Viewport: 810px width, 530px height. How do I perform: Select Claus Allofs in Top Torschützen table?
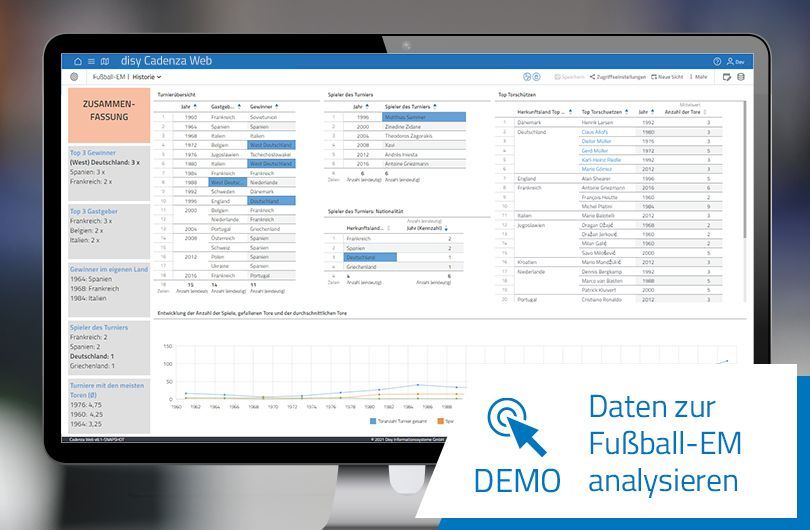coord(594,132)
